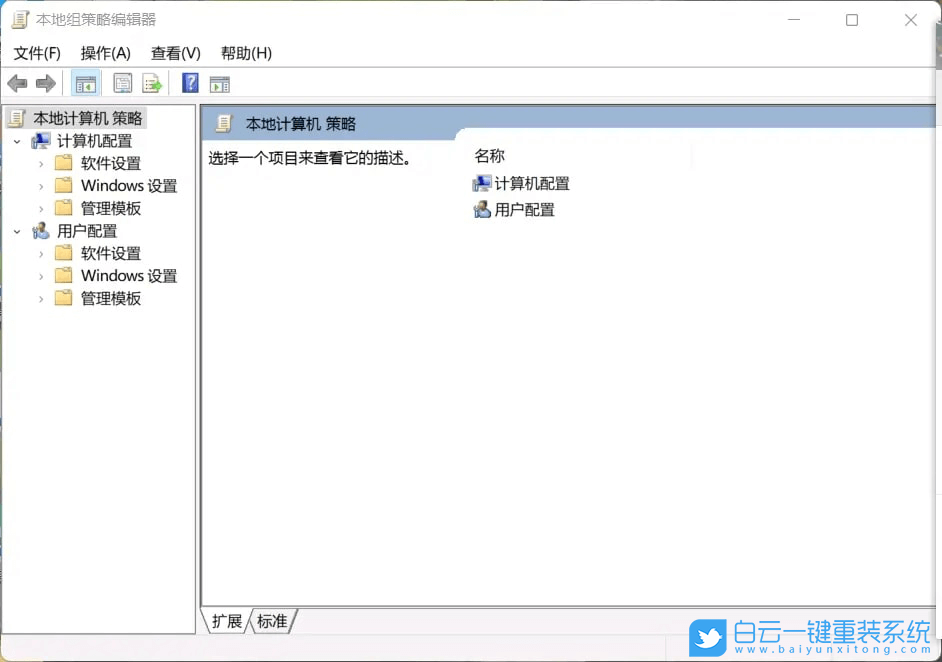Click the export list toolbar icon

click(x=152, y=83)
